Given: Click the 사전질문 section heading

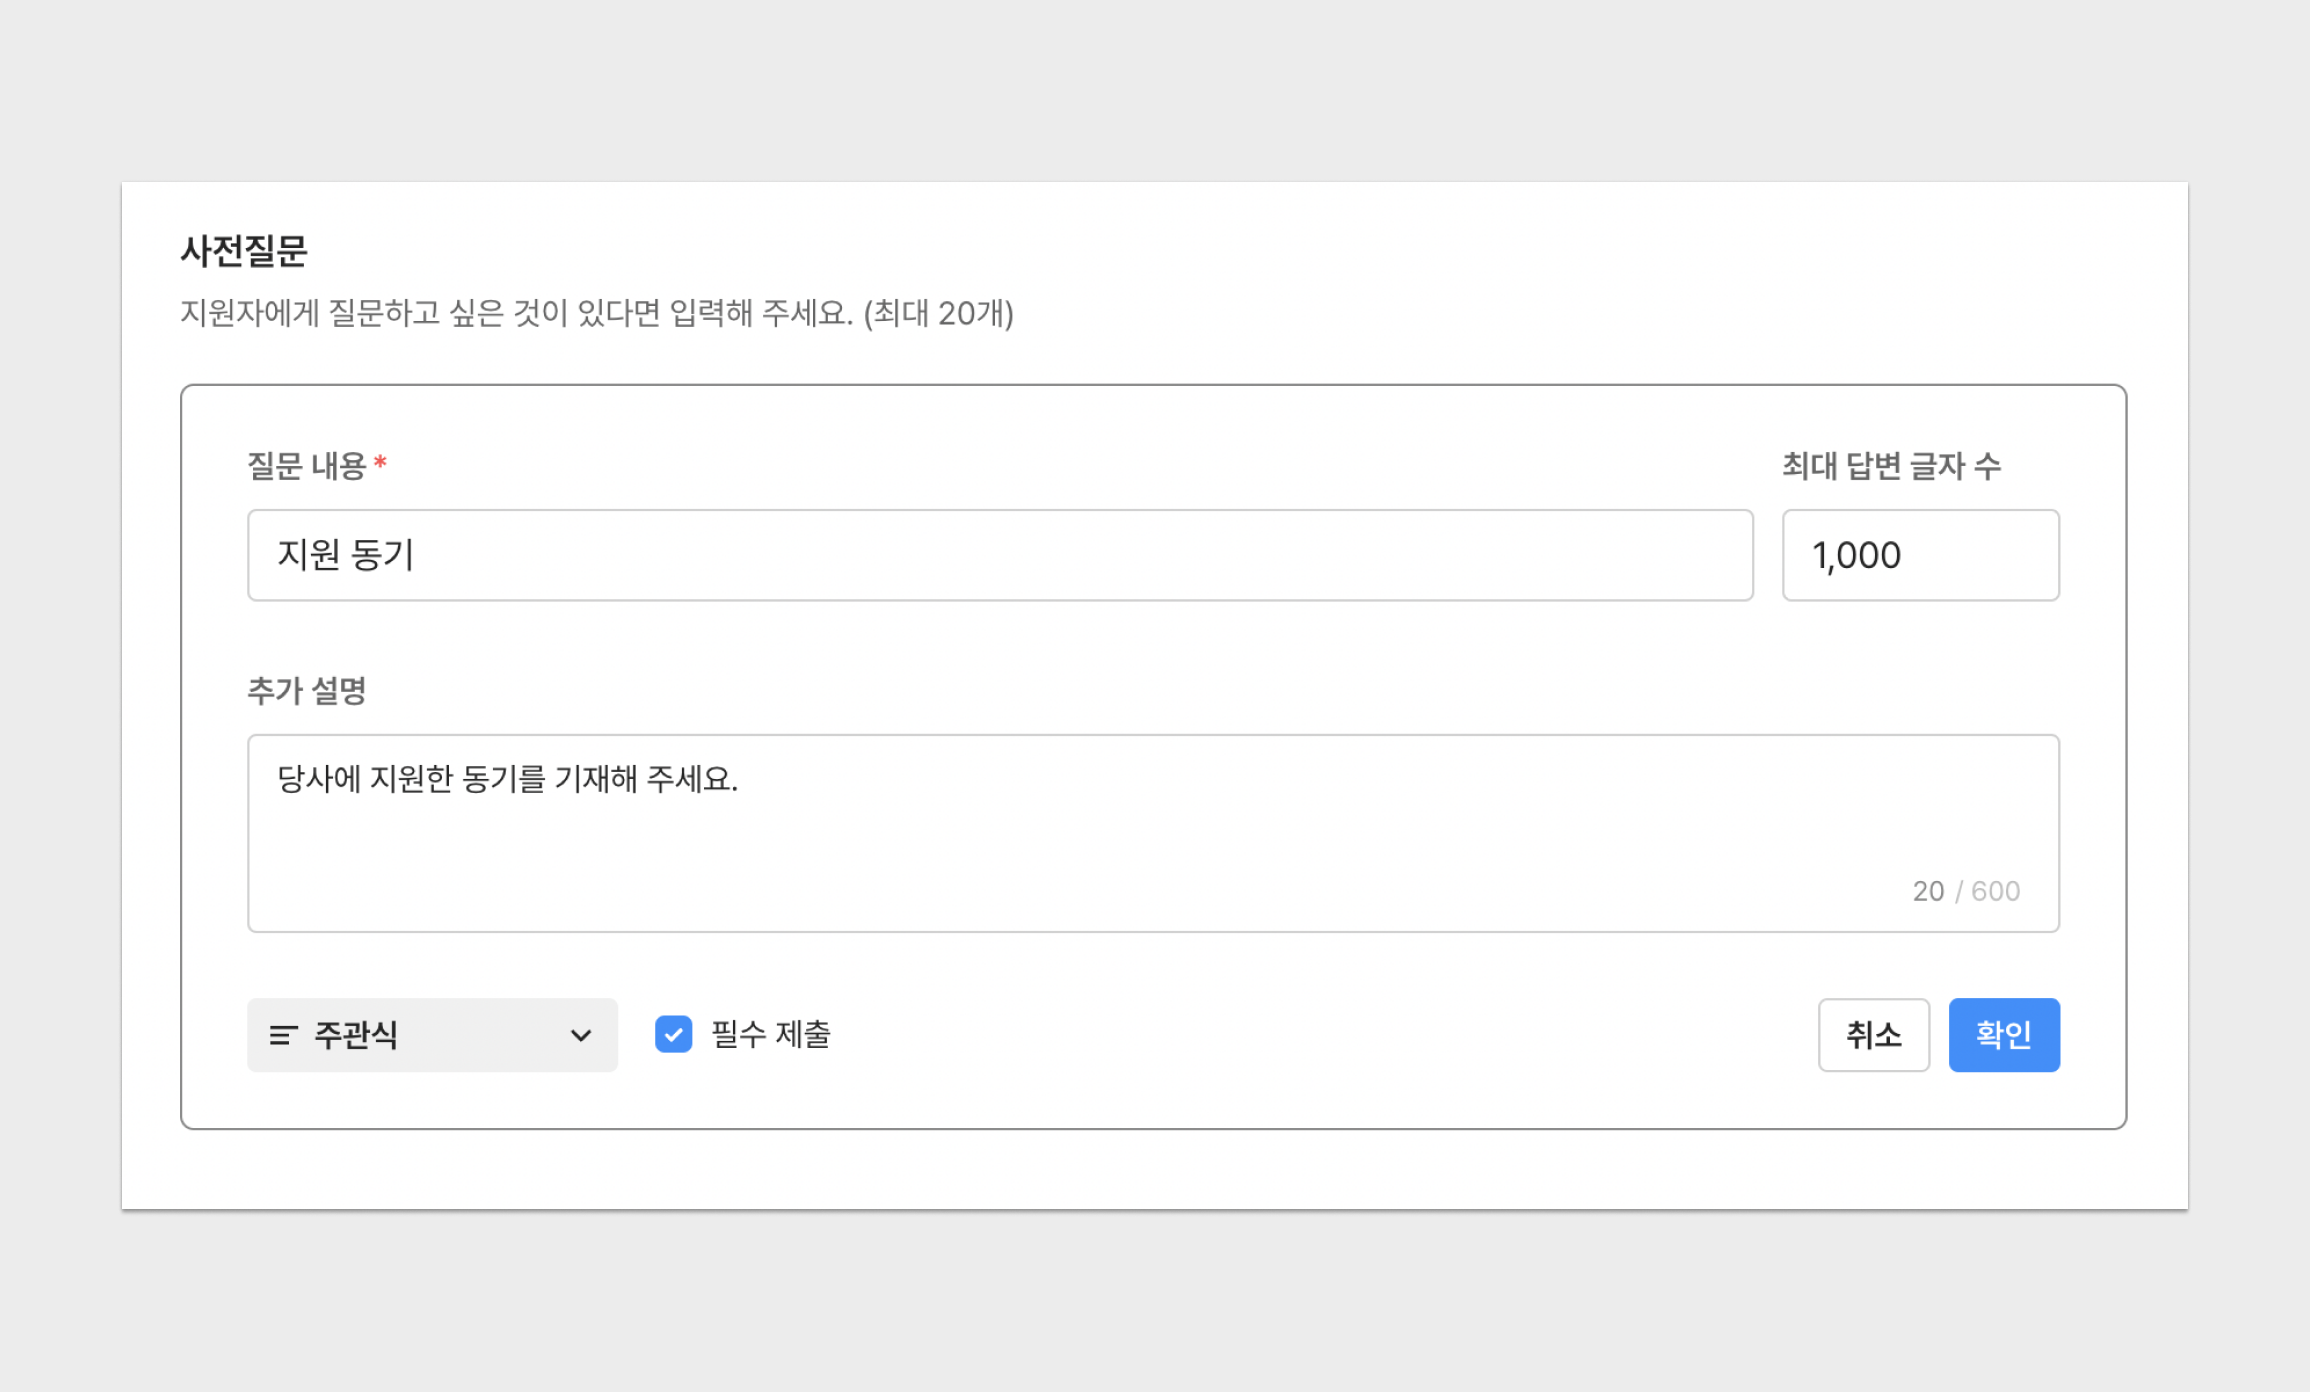Looking at the screenshot, I should 244,251.
